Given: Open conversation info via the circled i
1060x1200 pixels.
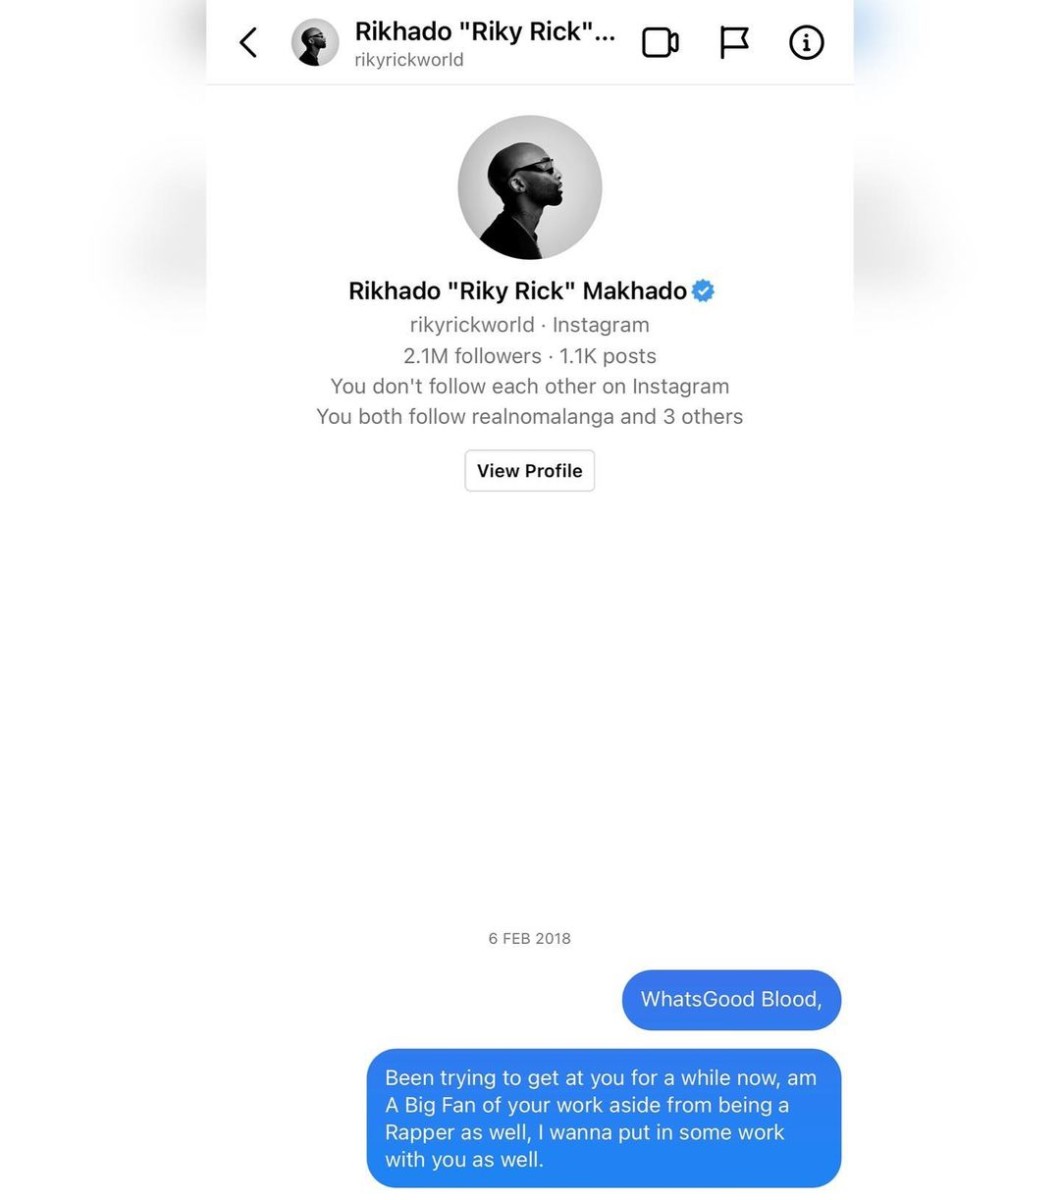Looking at the screenshot, I should point(806,42).
